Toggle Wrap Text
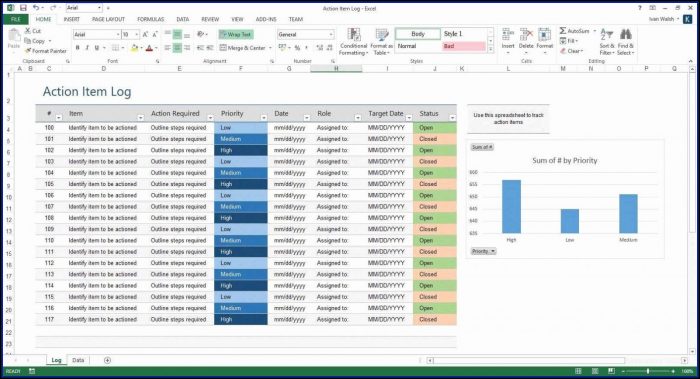This screenshot has height=379, width=700. point(236,34)
